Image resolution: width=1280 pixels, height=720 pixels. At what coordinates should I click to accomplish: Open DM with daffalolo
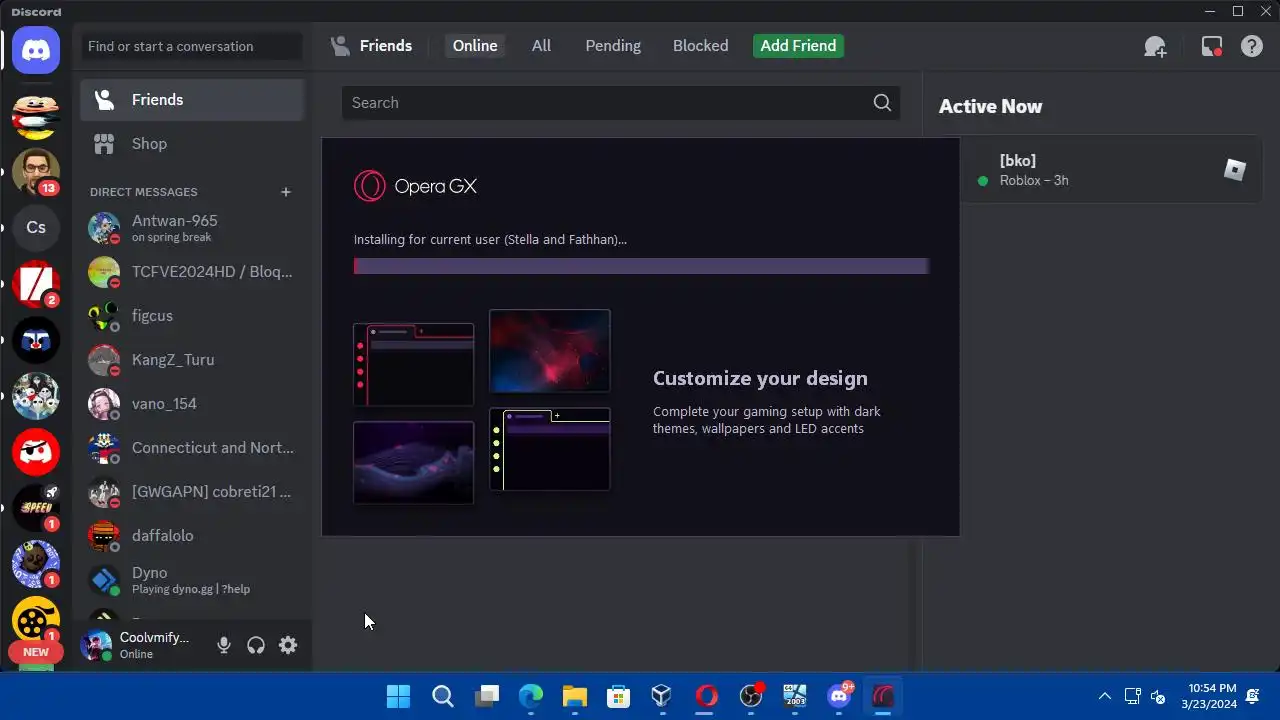click(192, 536)
